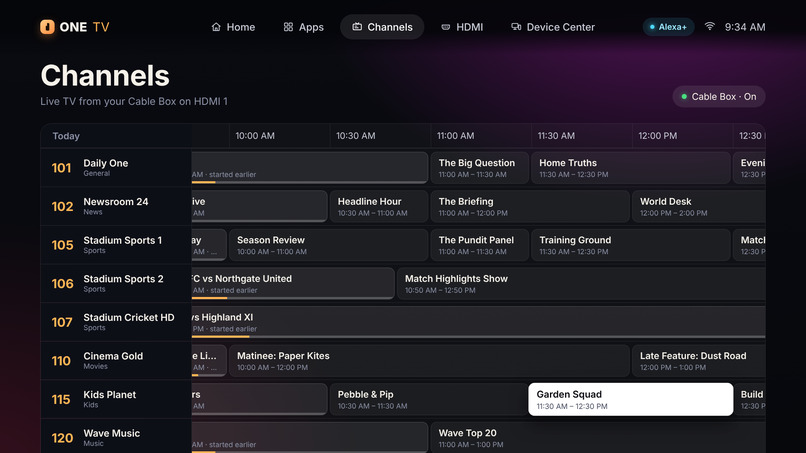The image size is (806, 453).
Task: Select channel 107 Stadium Cricket HD
Action: point(116,322)
